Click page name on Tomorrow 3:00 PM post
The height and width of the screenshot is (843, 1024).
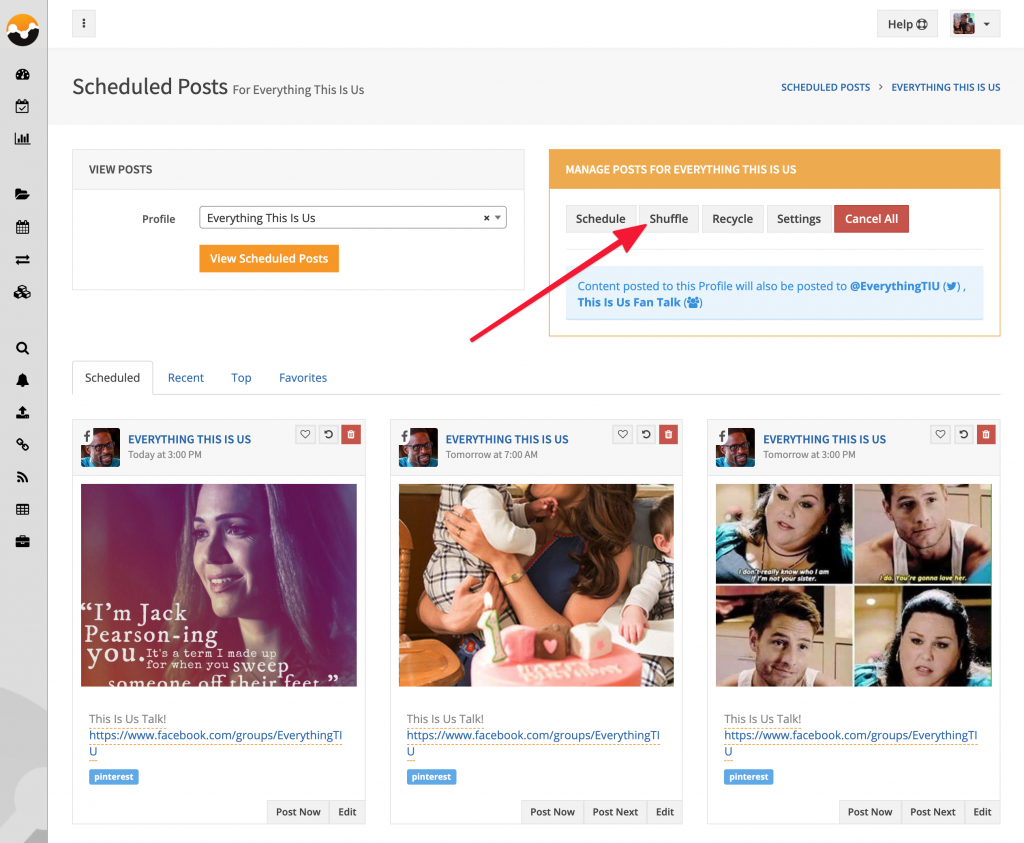[x=824, y=439]
